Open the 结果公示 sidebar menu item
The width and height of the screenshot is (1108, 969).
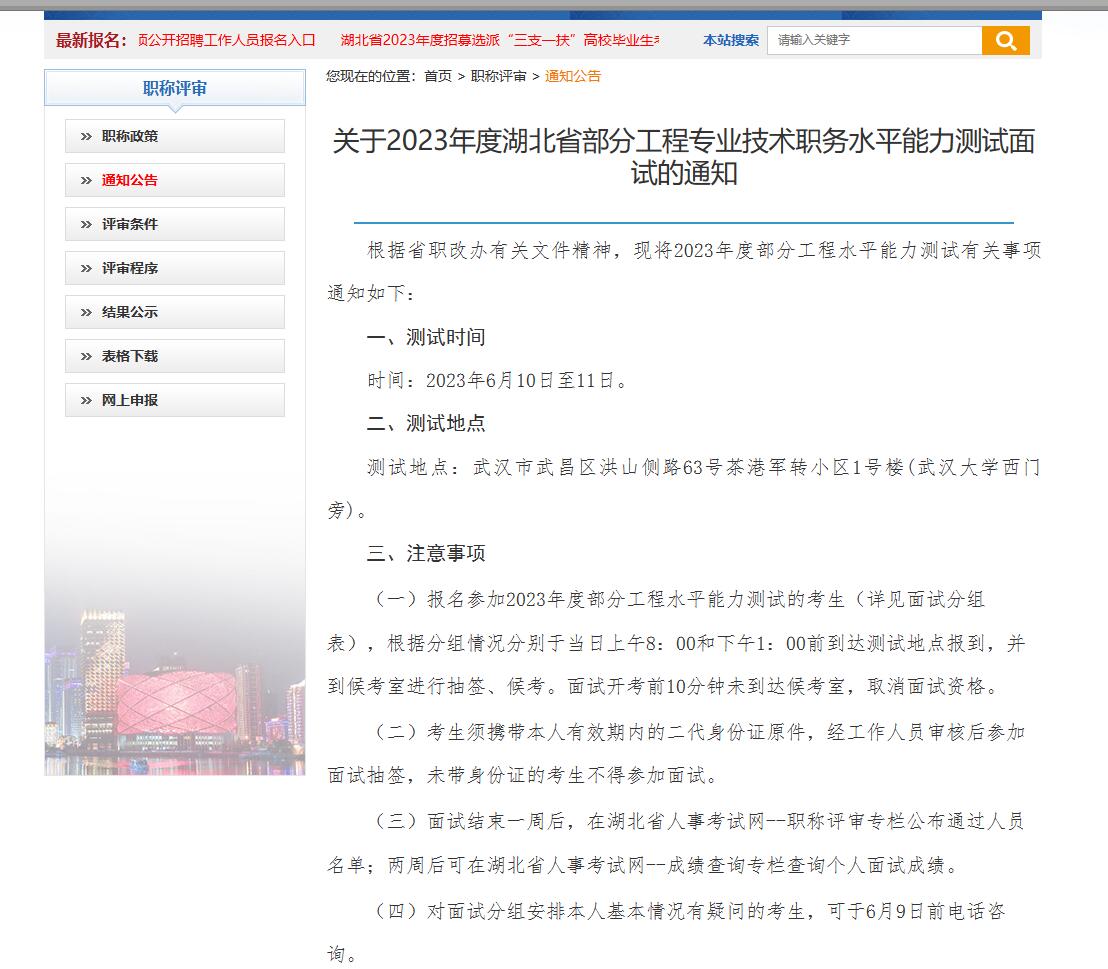pyautogui.click(x=175, y=312)
